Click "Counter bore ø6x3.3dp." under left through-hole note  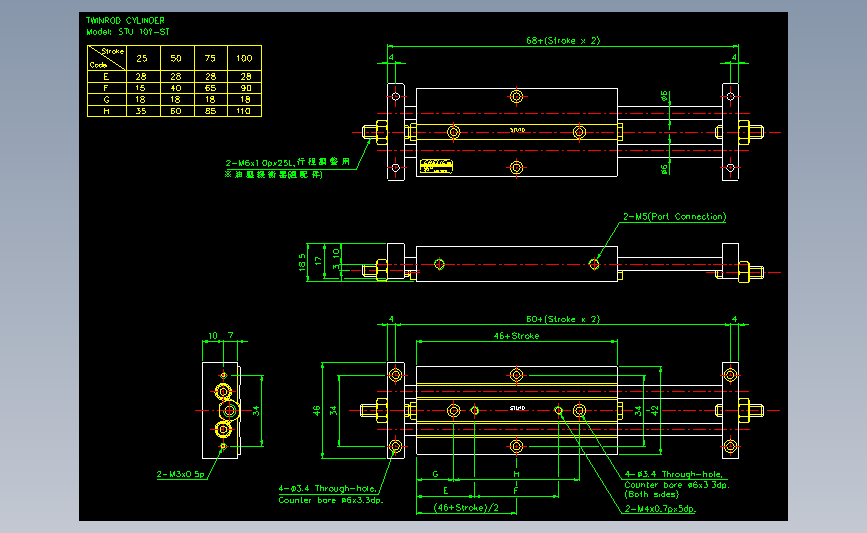coord(331,500)
